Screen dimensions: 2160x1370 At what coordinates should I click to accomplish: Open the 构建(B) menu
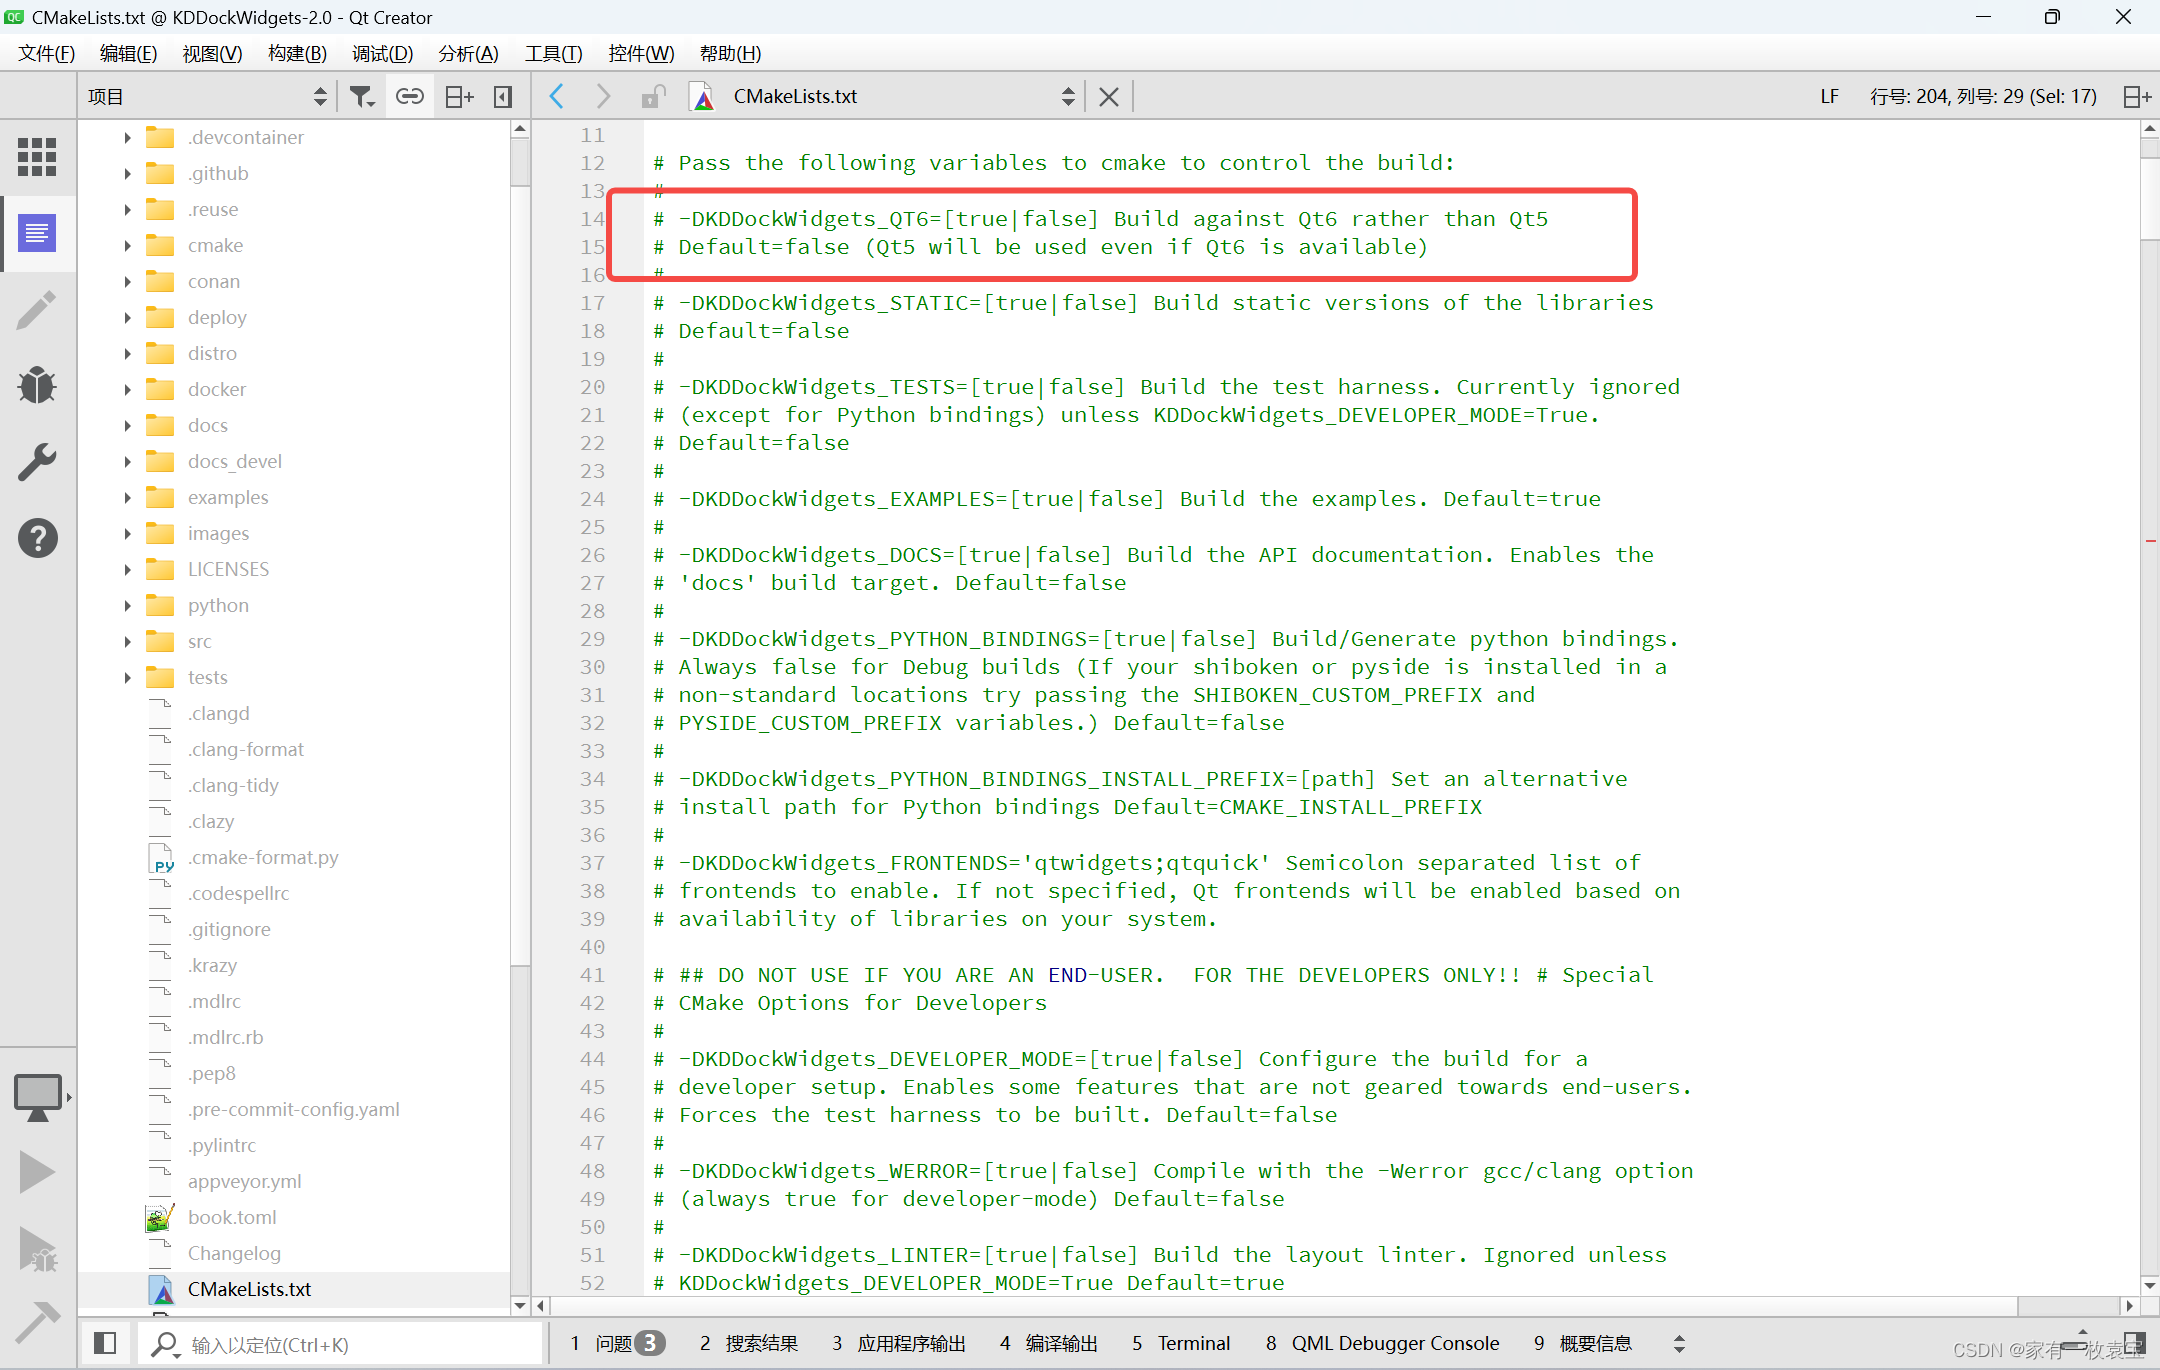click(297, 53)
